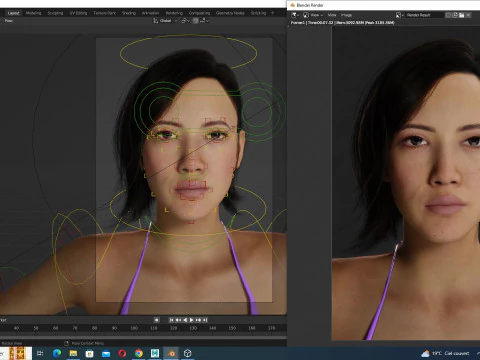
Task: Click open image folder icon in render window
Action: (462, 15)
